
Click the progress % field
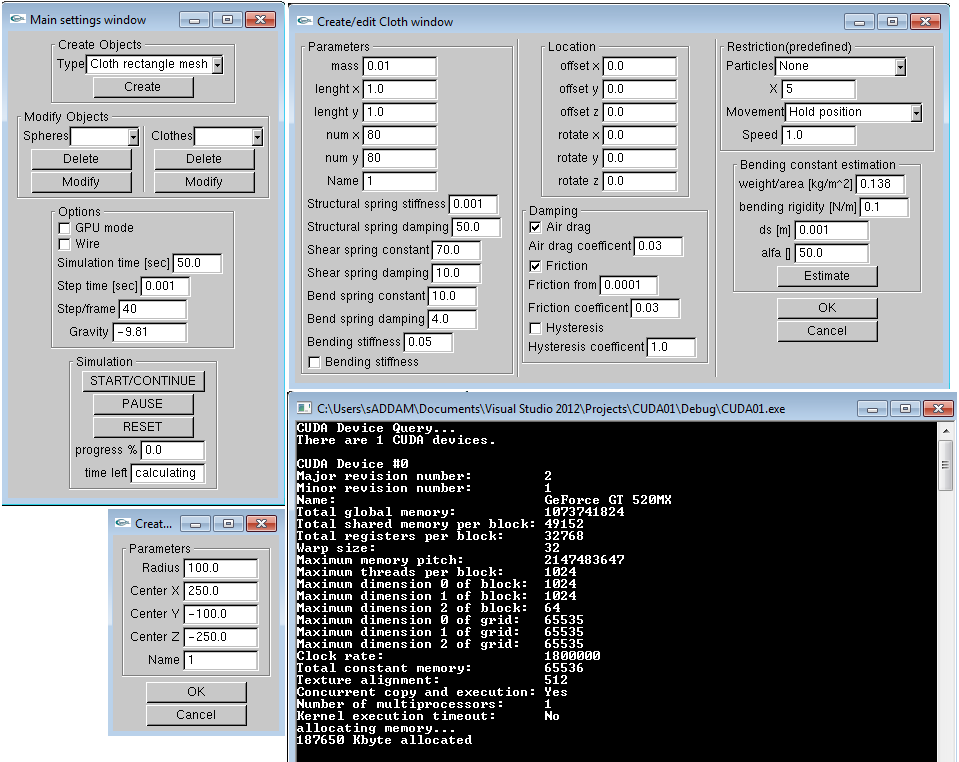click(173, 450)
